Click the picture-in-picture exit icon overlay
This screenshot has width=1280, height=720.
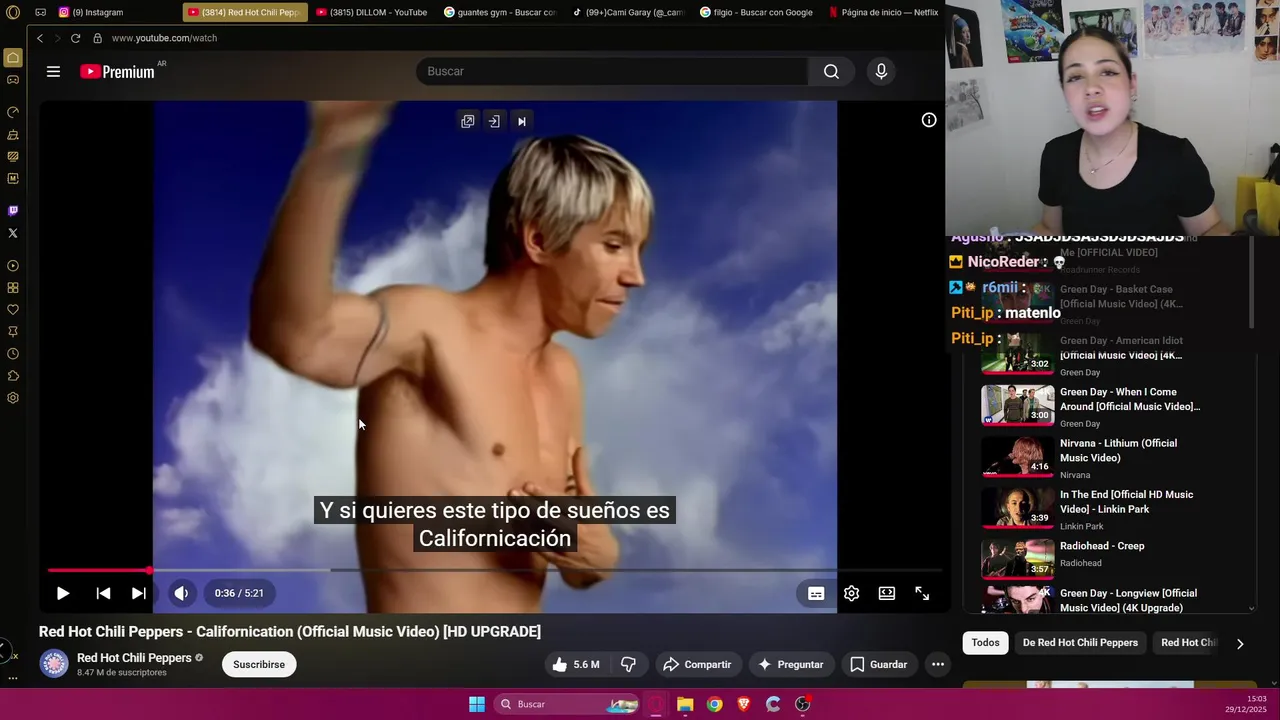(494, 121)
